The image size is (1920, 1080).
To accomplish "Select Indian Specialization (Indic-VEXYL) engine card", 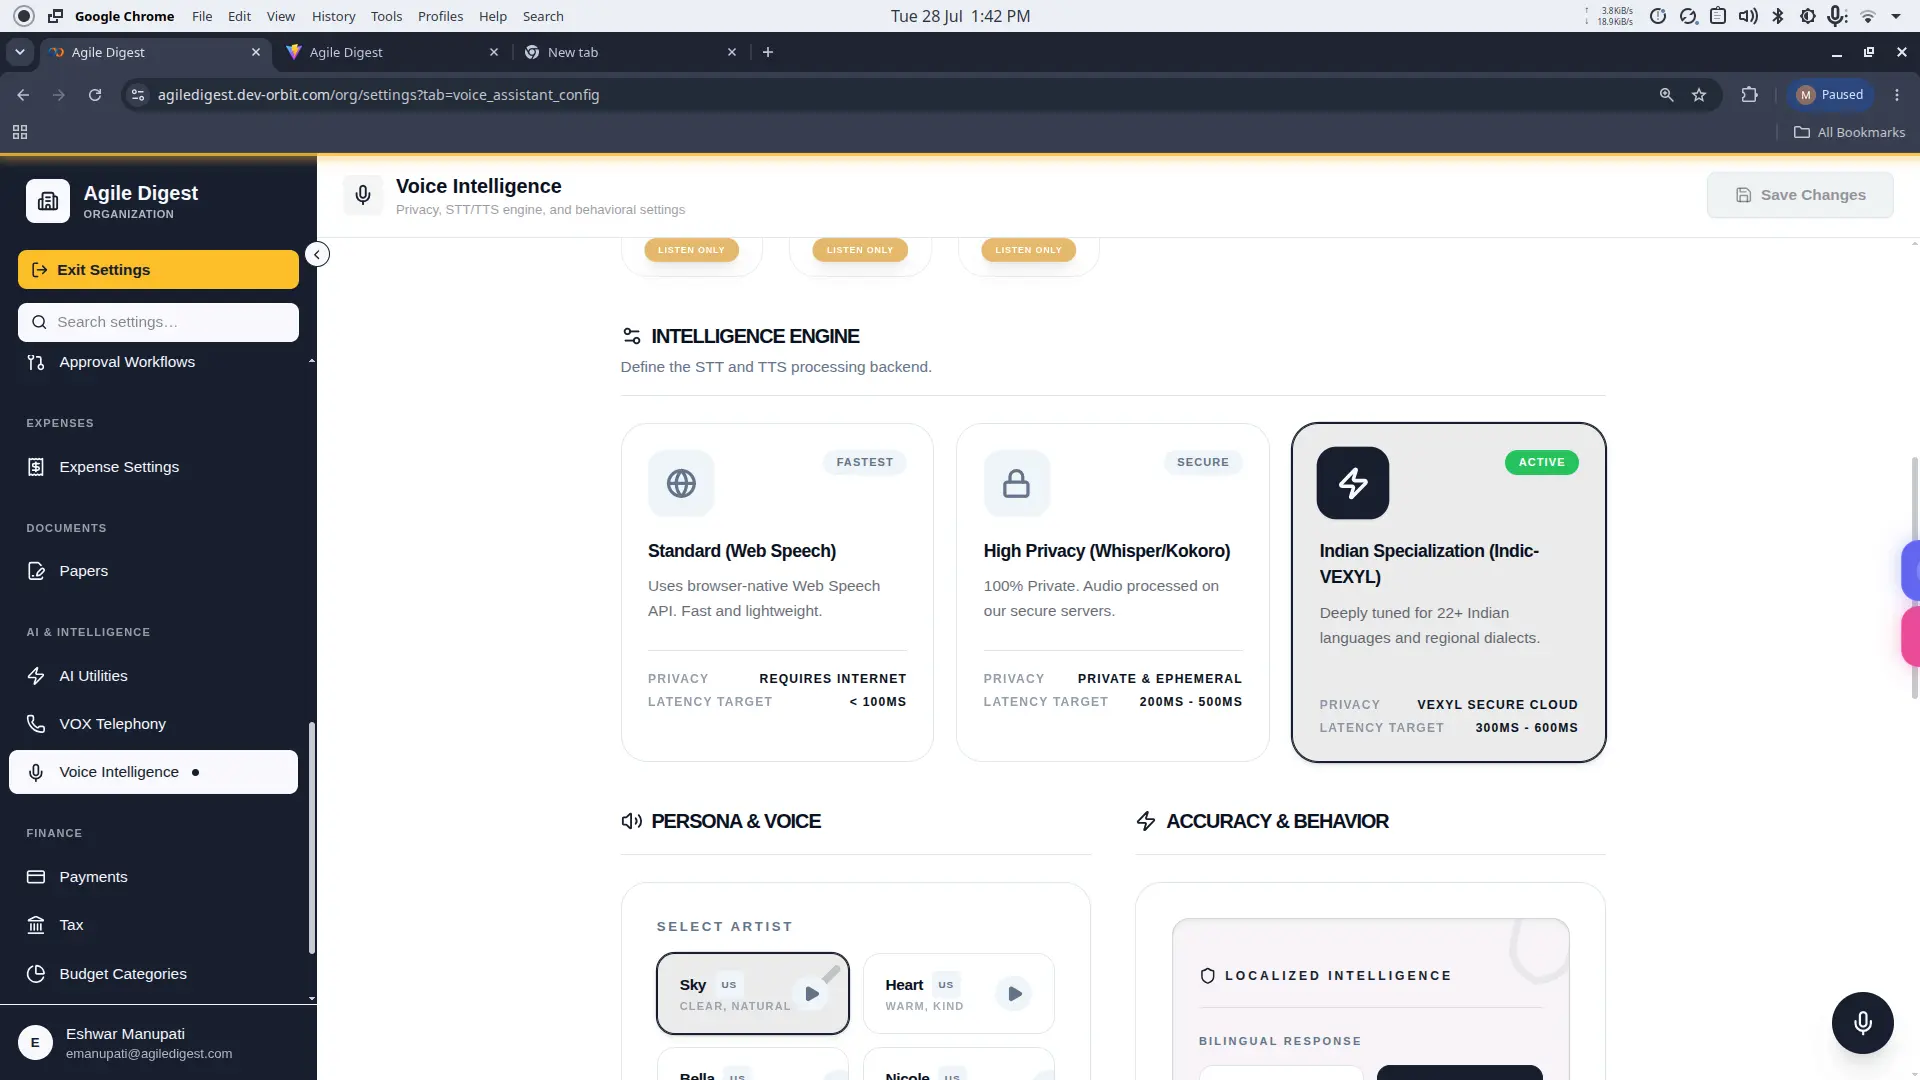I will [x=1449, y=592].
